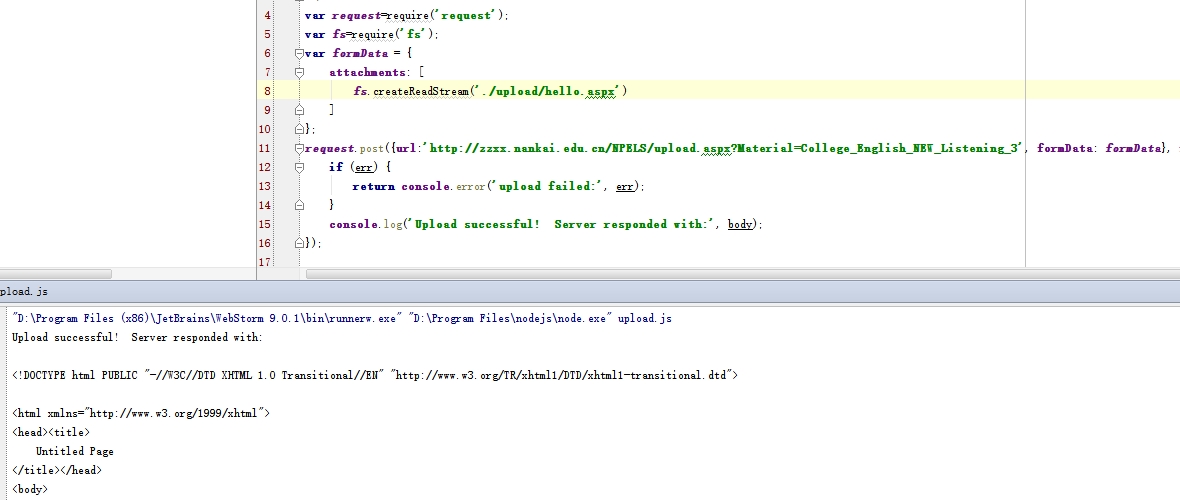1180x500 pixels.
Task: Click the html xmlns line in console
Action: 141,413
